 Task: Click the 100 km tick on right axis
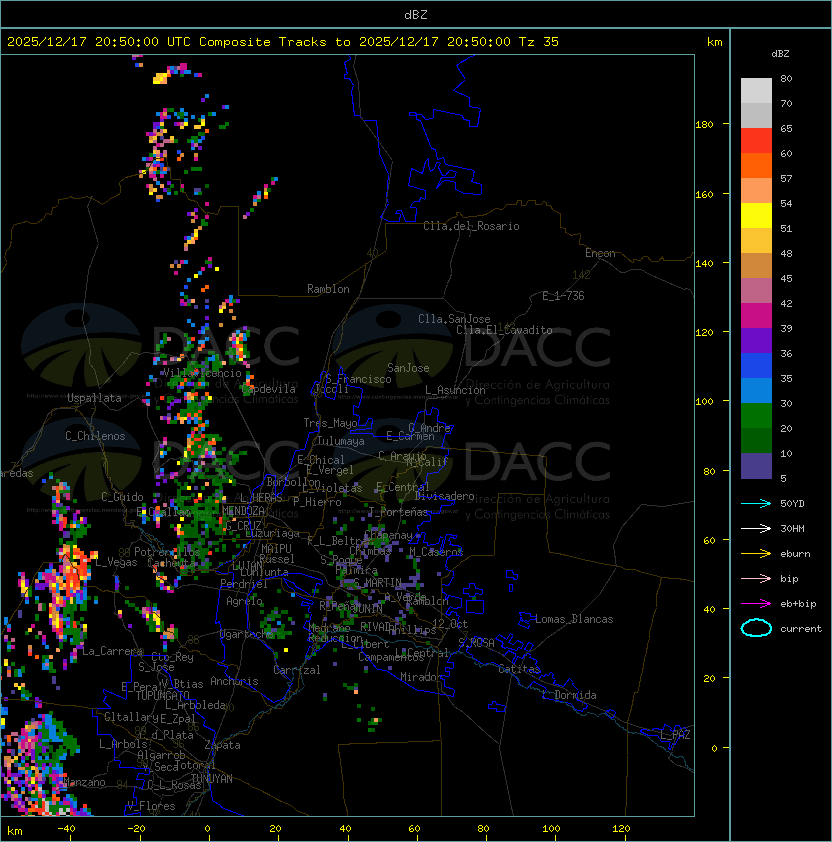704,402
